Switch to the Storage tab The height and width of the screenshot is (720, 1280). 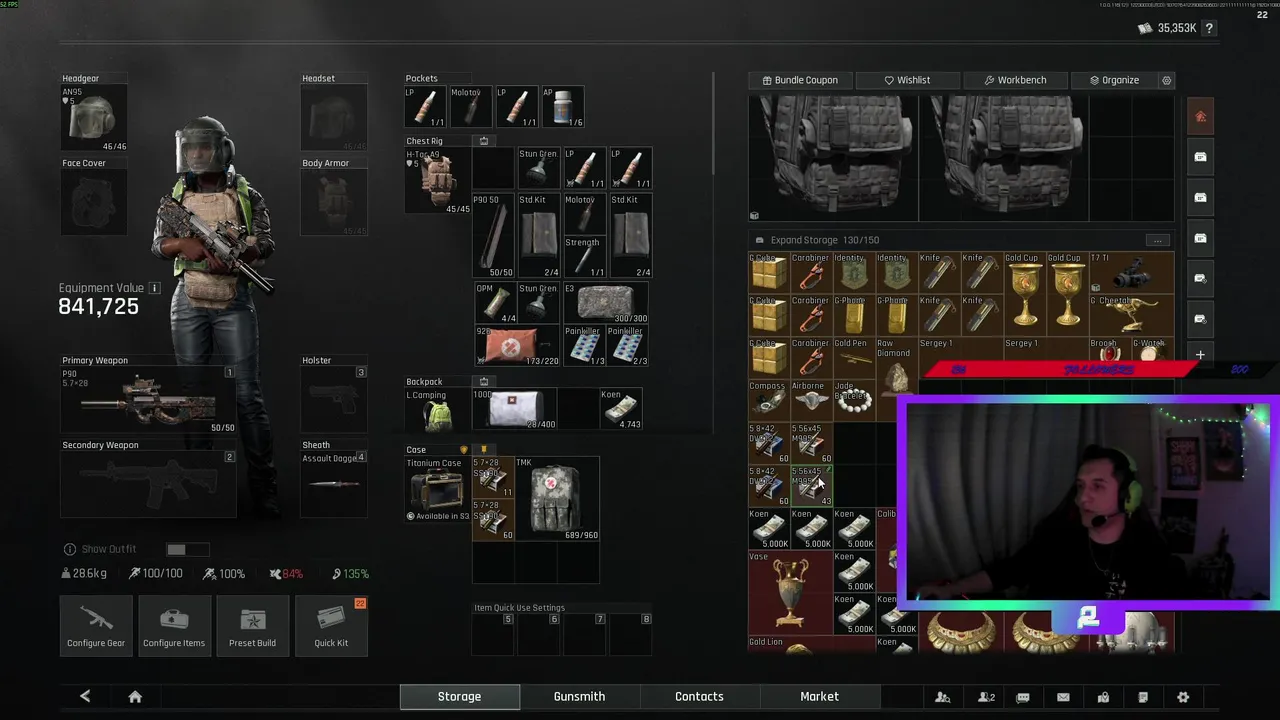tap(459, 696)
